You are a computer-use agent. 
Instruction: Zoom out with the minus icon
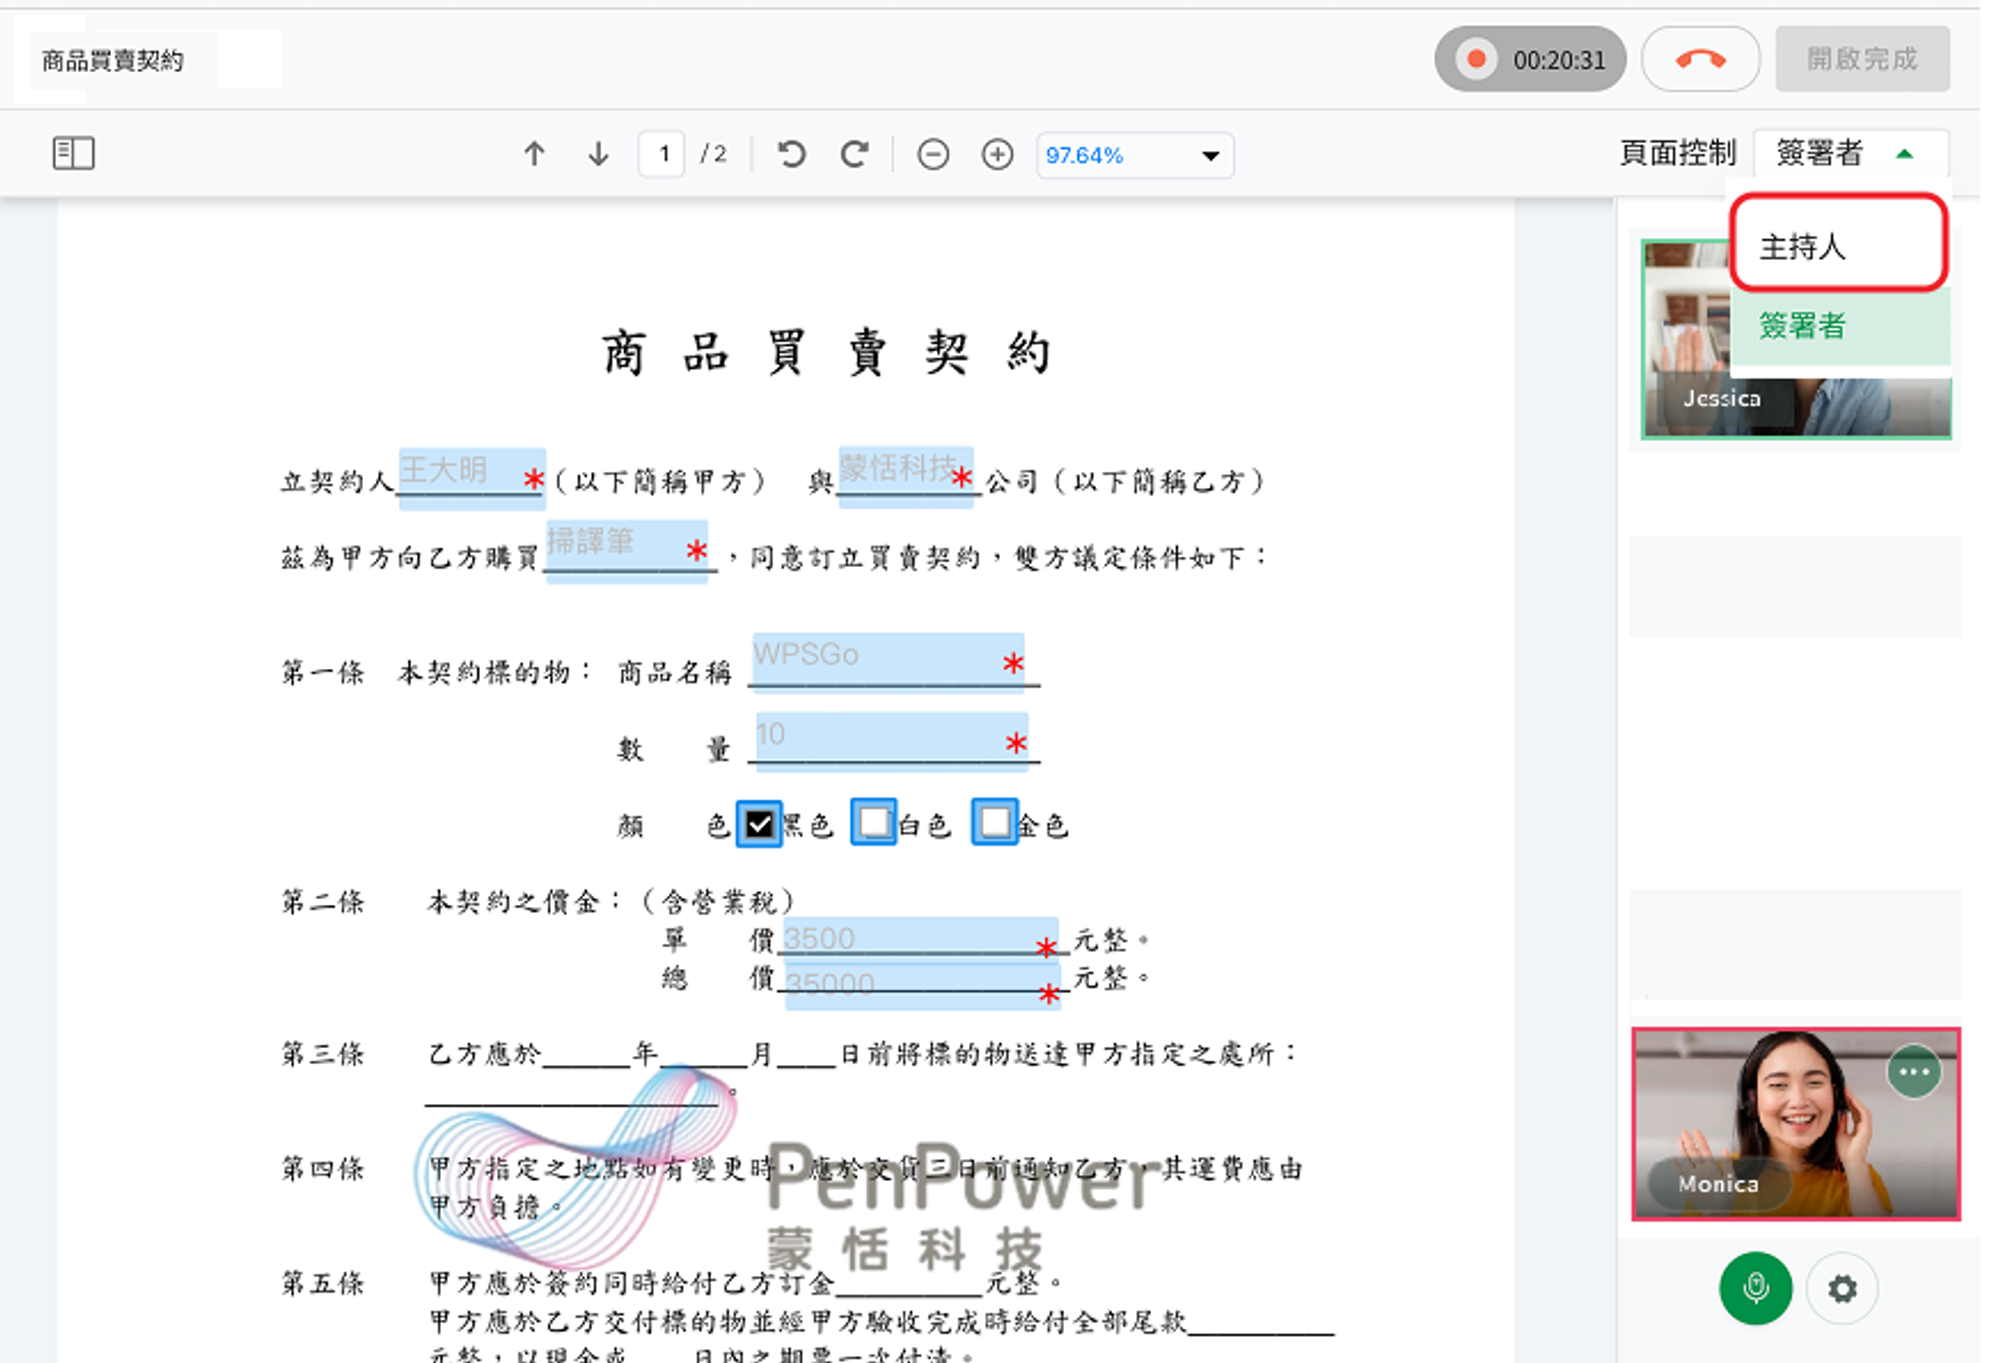point(933,155)
